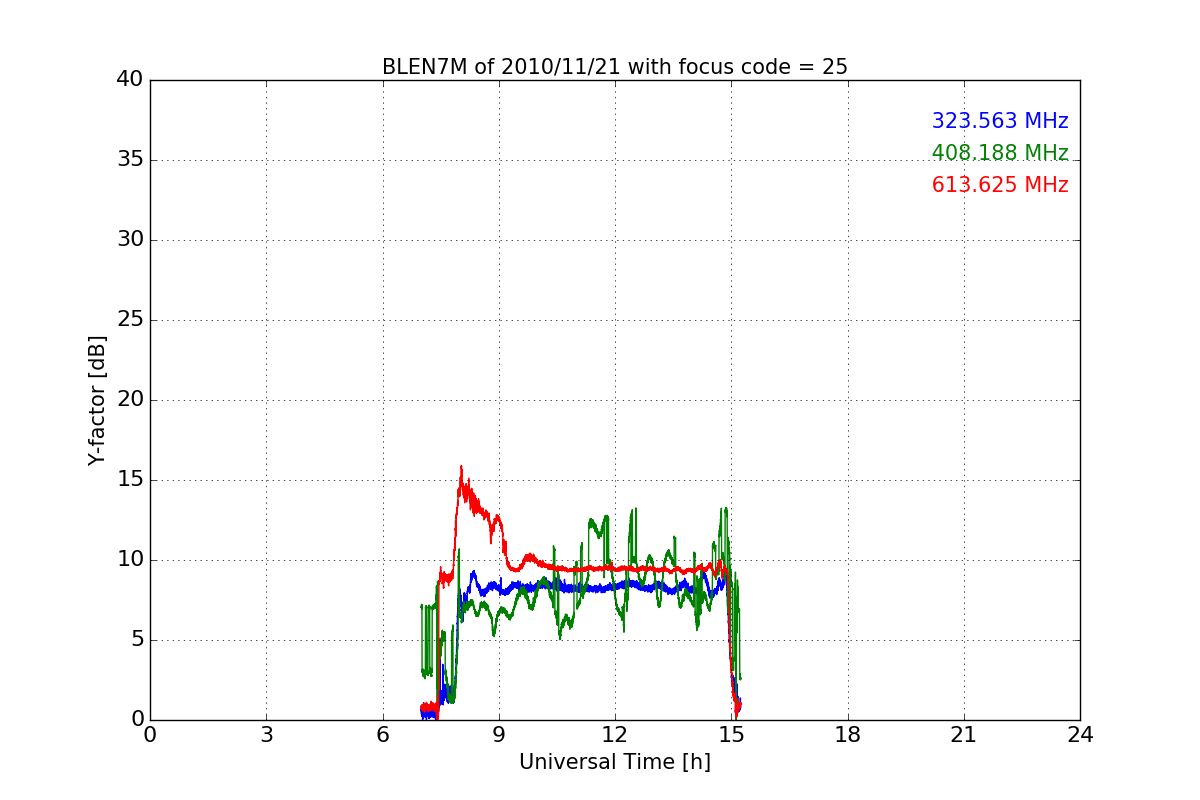The image size is (1200, 800).
Task: Click the x-axis tick label 3
Action: [x=266, y=735]
